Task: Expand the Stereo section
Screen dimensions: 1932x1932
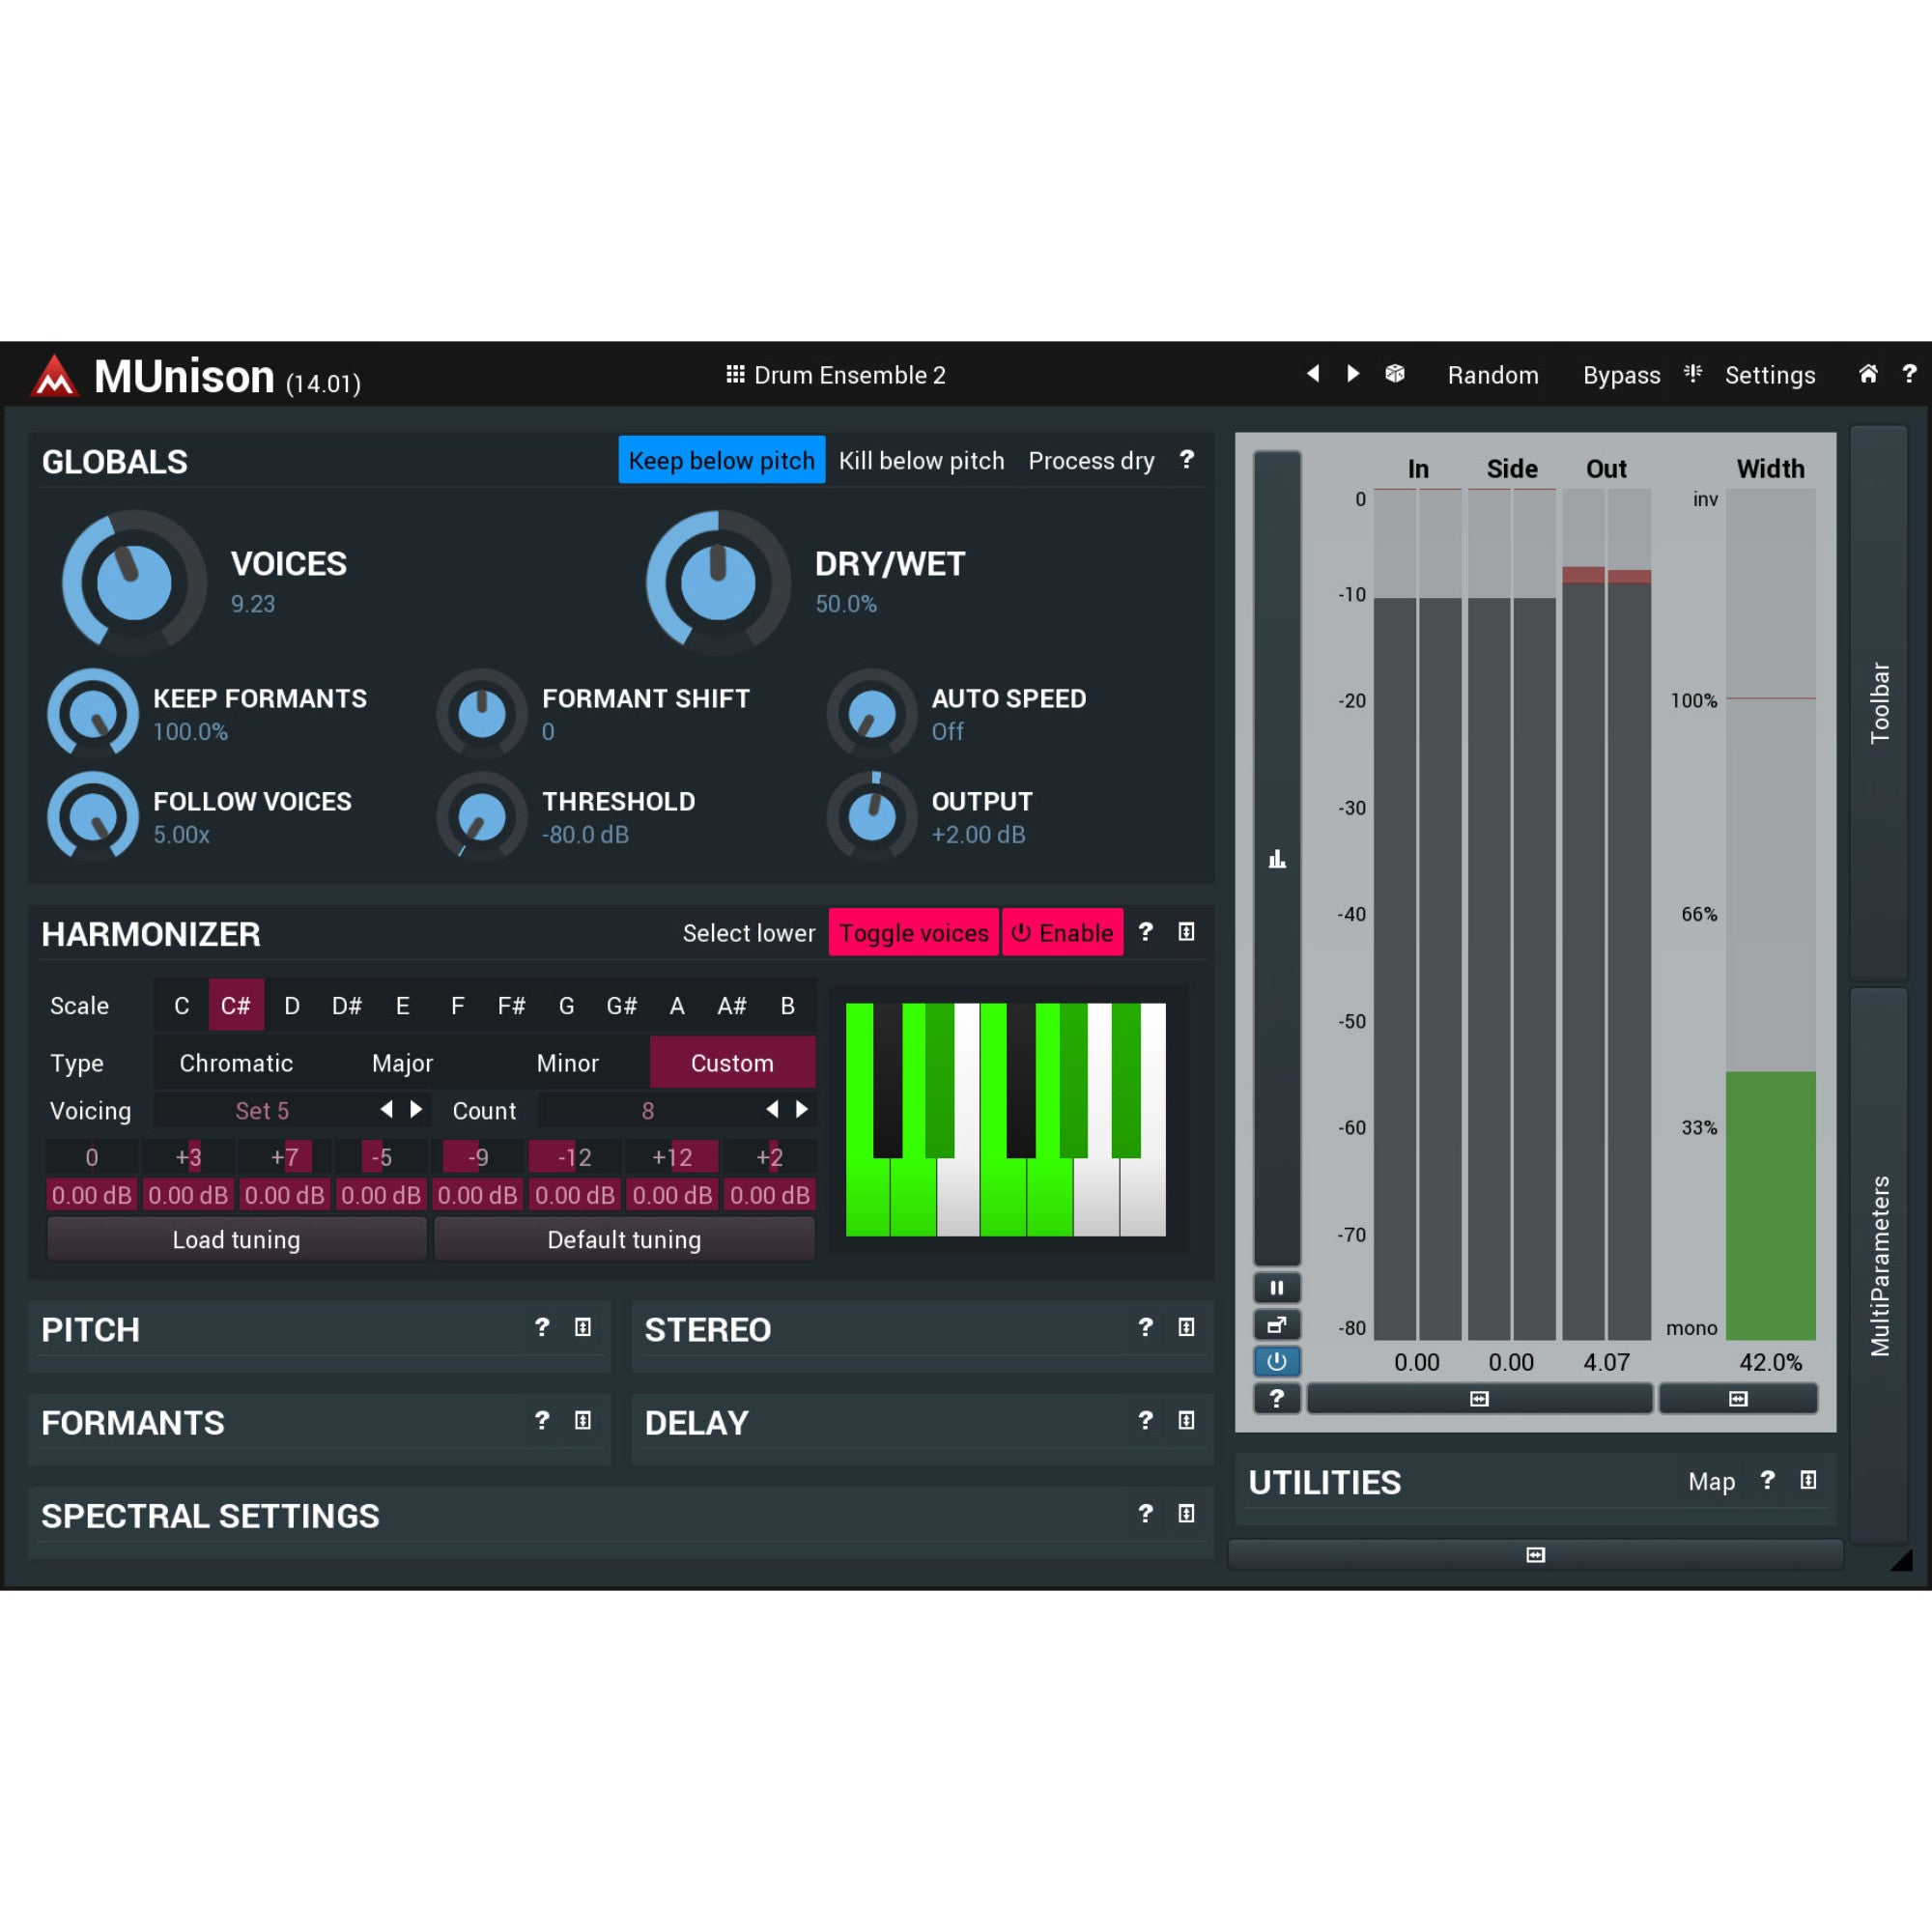Action: click(1186, 1327)
